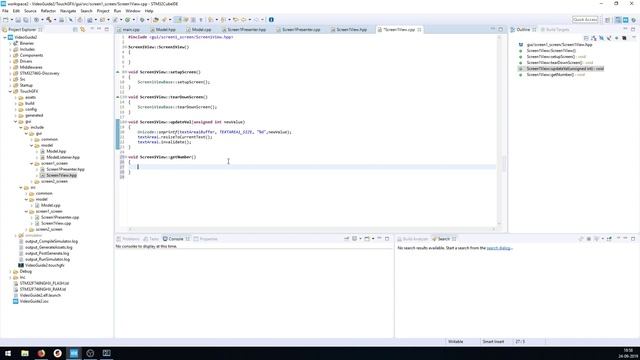Collapse the updateVal function fold marker
The height and width of the screenshot is (360, 640).
coord(126,122)
